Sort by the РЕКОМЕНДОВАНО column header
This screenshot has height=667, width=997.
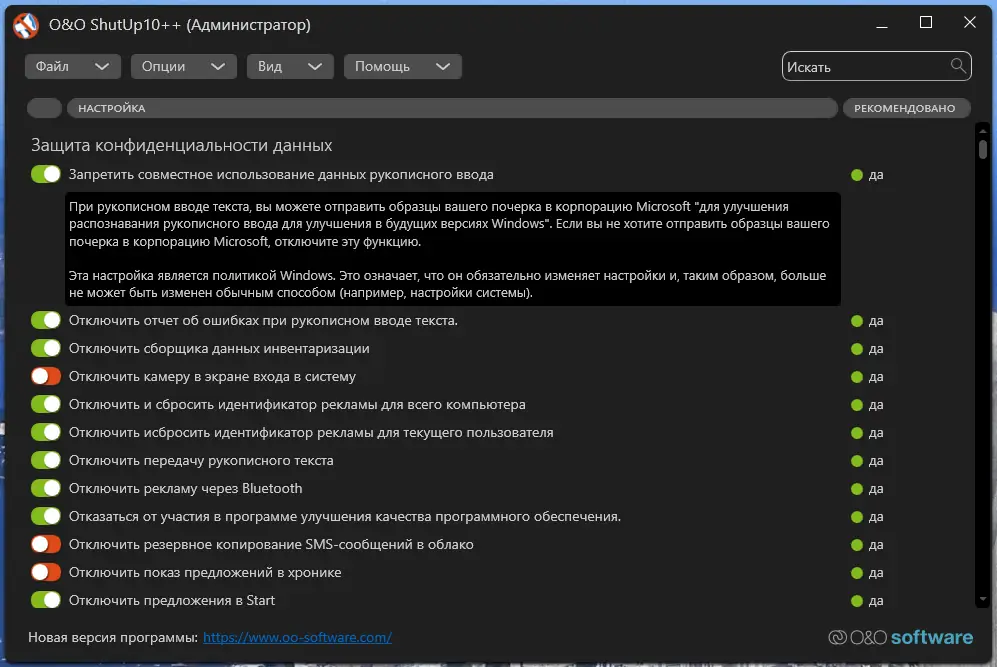tap(905, 108)
